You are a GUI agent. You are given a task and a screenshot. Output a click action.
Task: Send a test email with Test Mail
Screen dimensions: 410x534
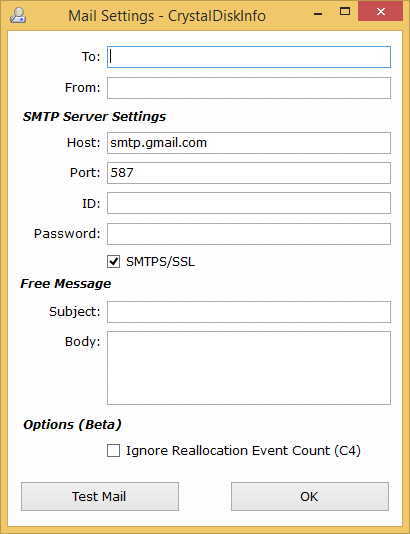click(x=100, y=496)
